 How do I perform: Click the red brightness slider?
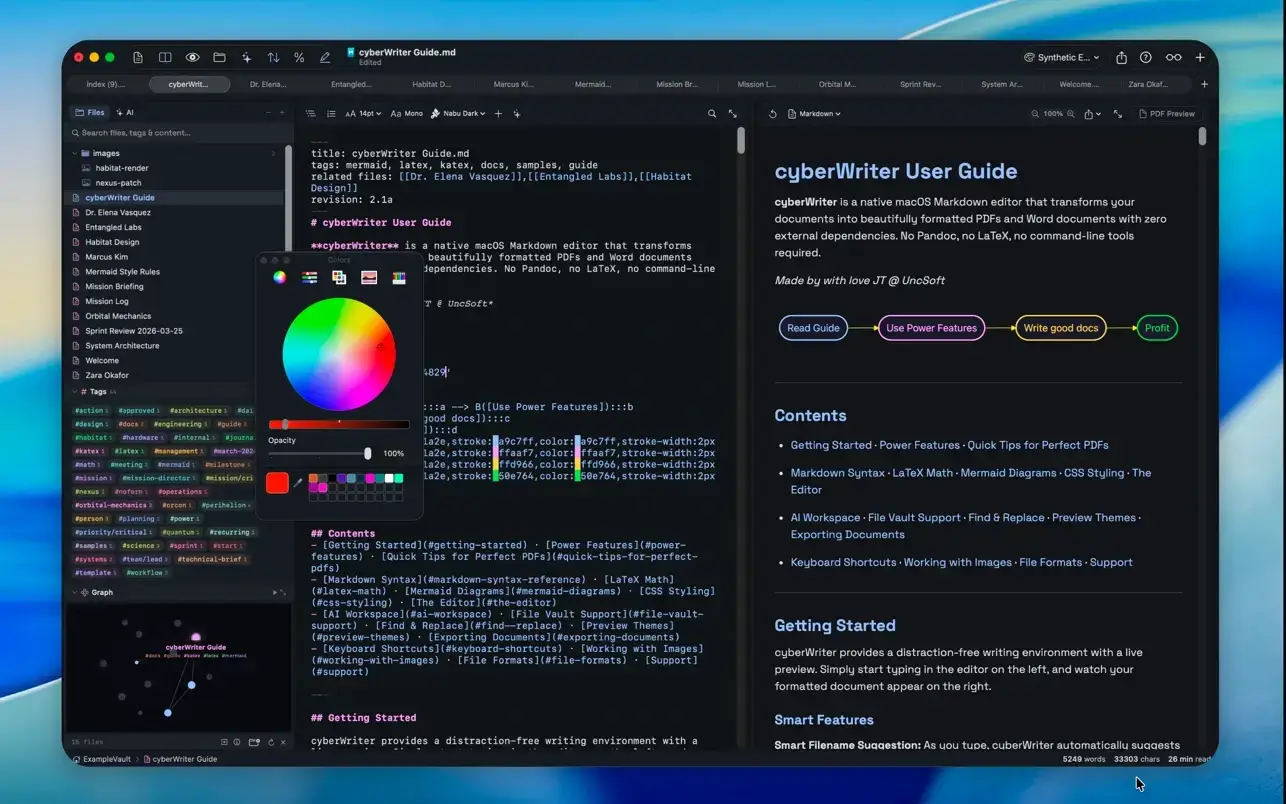point(338,424)
